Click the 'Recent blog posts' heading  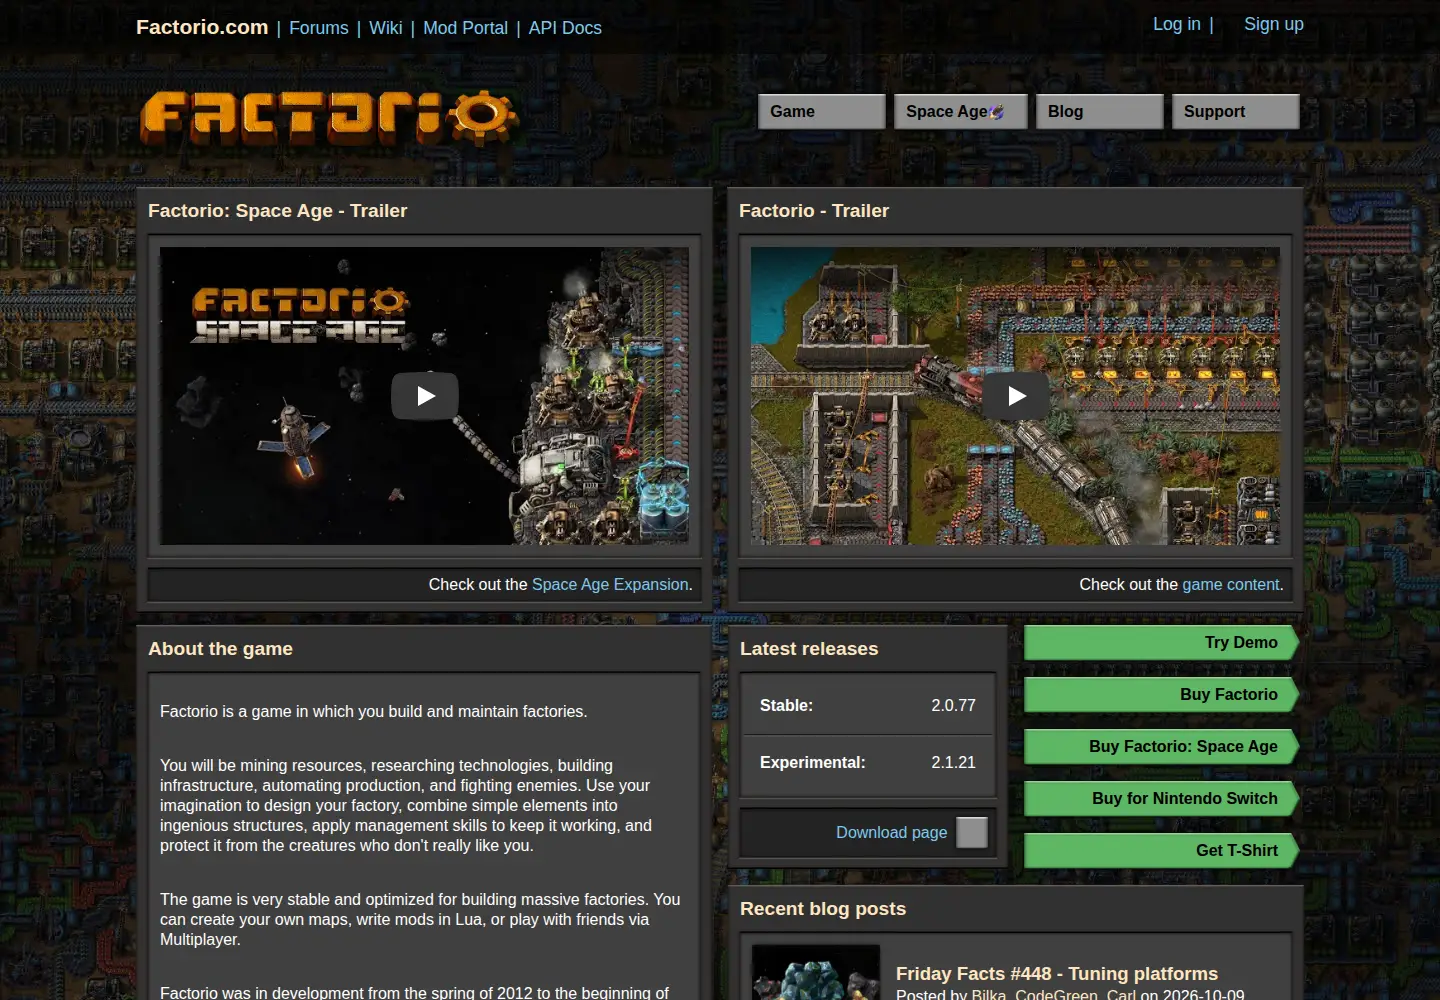[823, 909]
